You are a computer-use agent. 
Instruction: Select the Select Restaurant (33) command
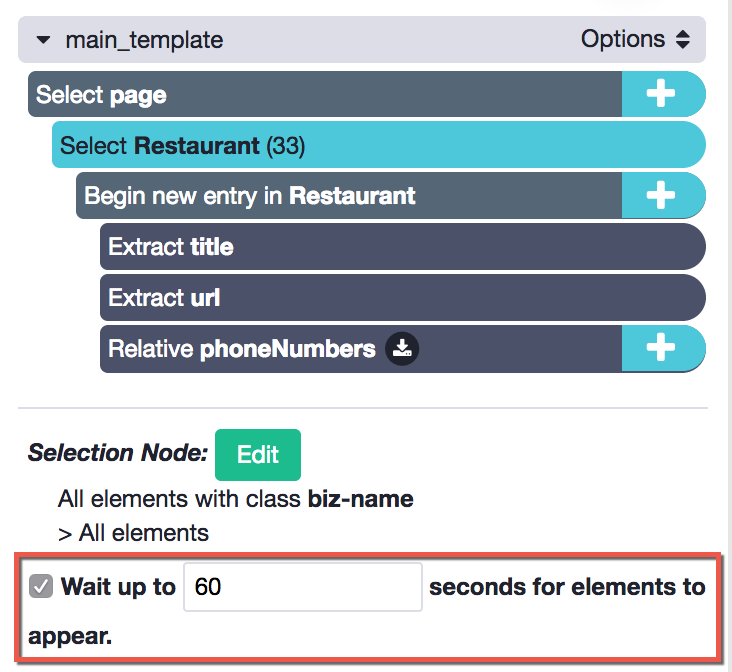(379, 145)
